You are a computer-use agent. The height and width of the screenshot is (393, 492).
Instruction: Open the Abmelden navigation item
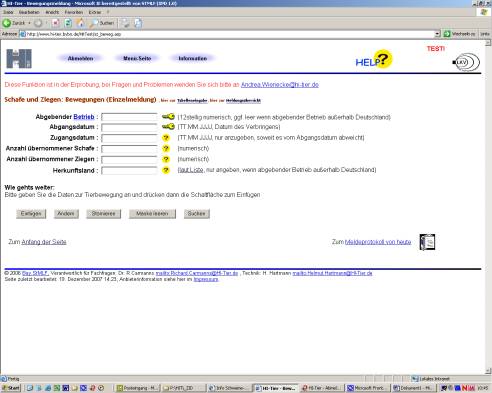80,59
